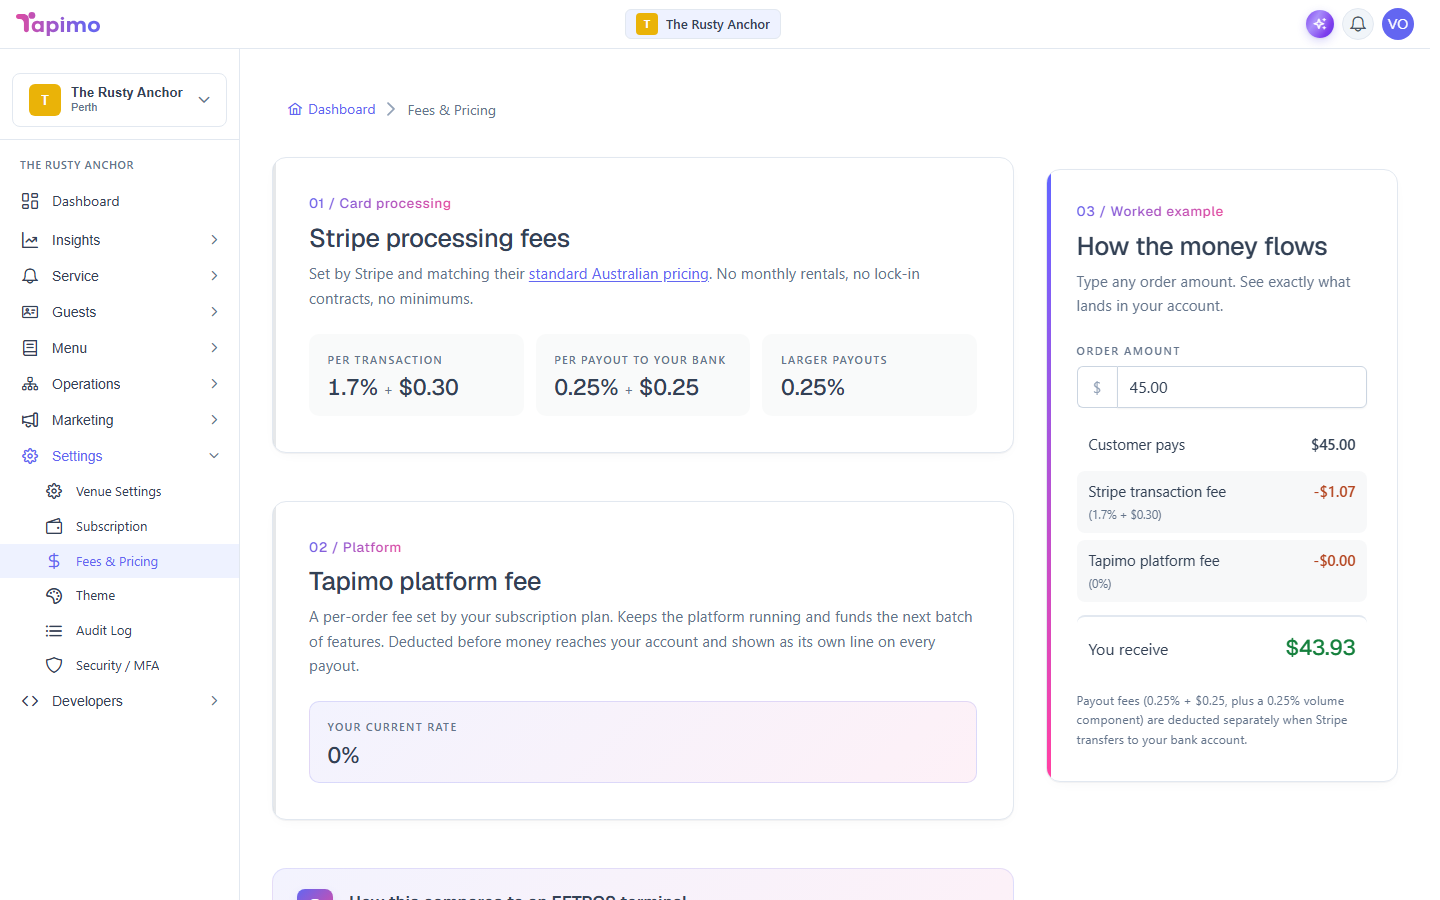Expand the Menu submenu chevron
The width and height of the screenshot is (1440, 900).
(214, 348)
